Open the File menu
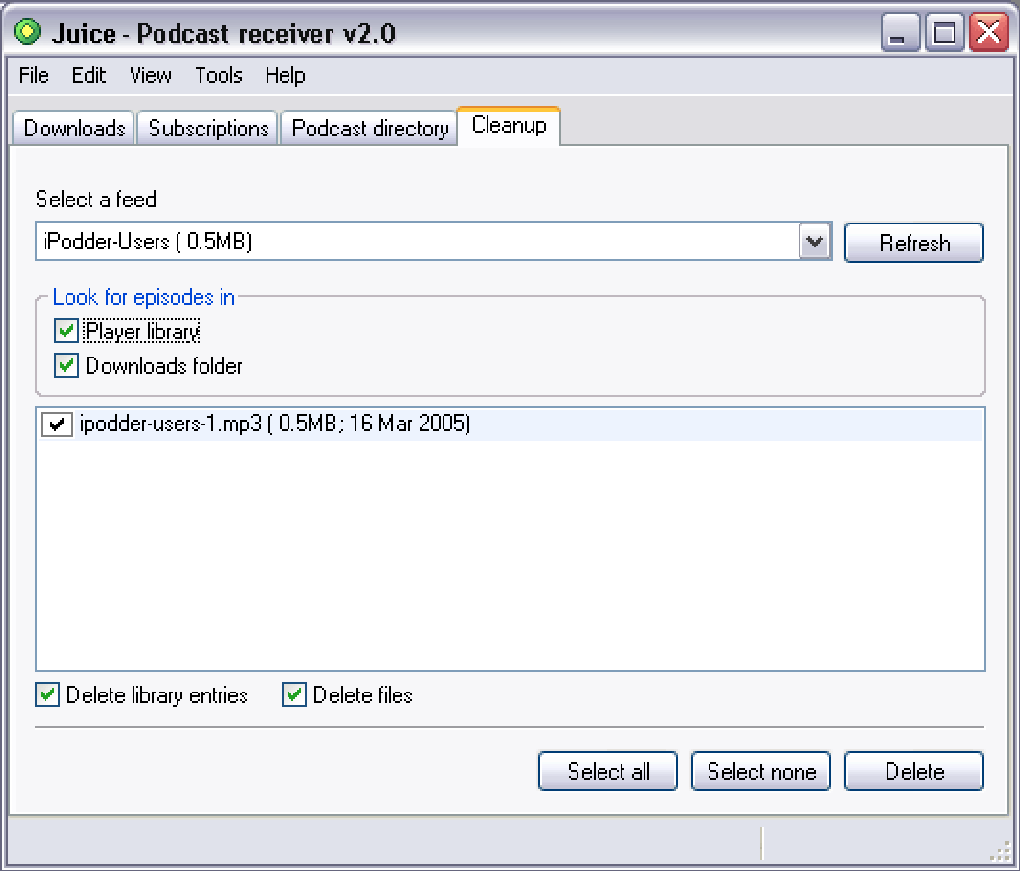 [x=34, y=76]
